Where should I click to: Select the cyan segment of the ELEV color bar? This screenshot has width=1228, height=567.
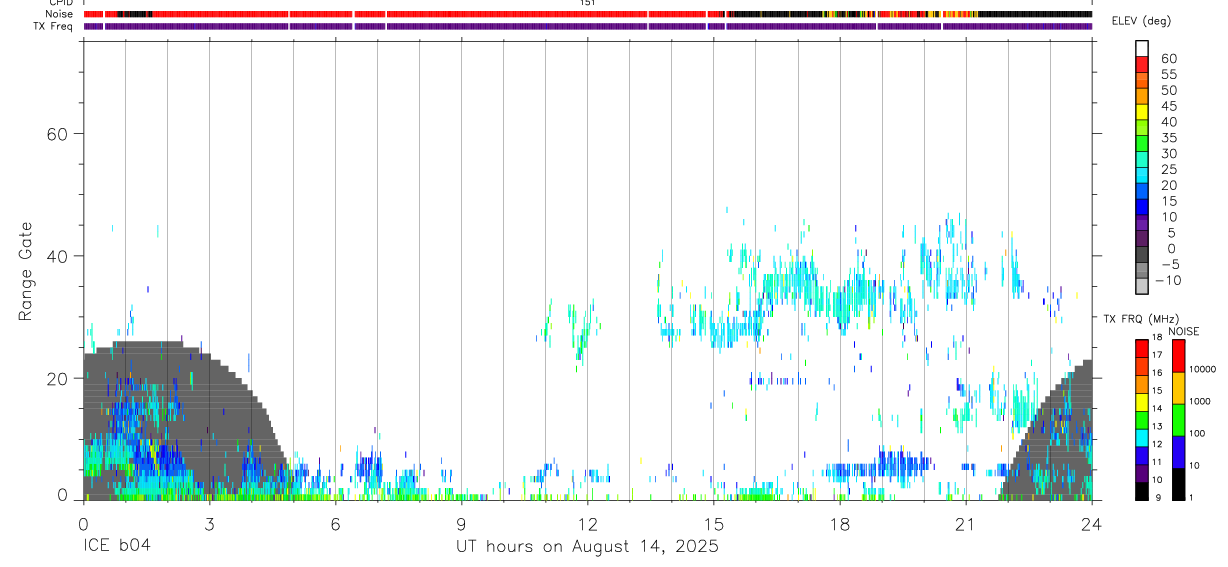(1142, 175)
